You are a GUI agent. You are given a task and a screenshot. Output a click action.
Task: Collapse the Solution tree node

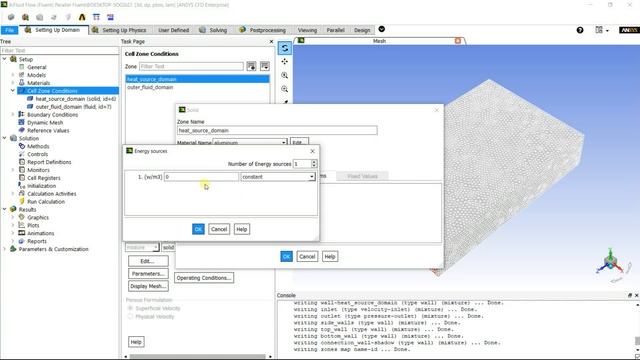[5, 138]
